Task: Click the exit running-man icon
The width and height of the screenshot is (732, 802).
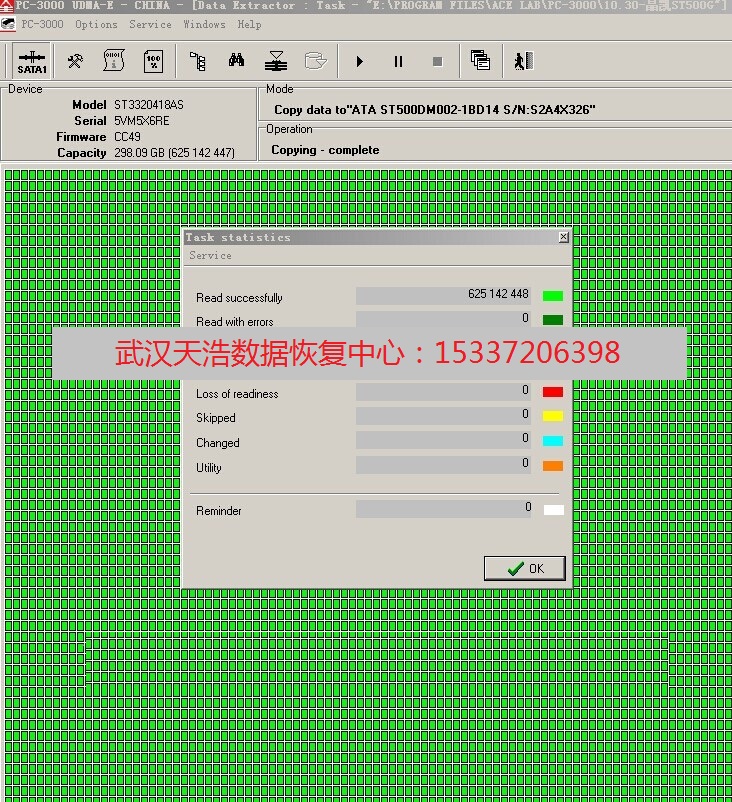Action: pyautogui.click(x=522, y=62)
